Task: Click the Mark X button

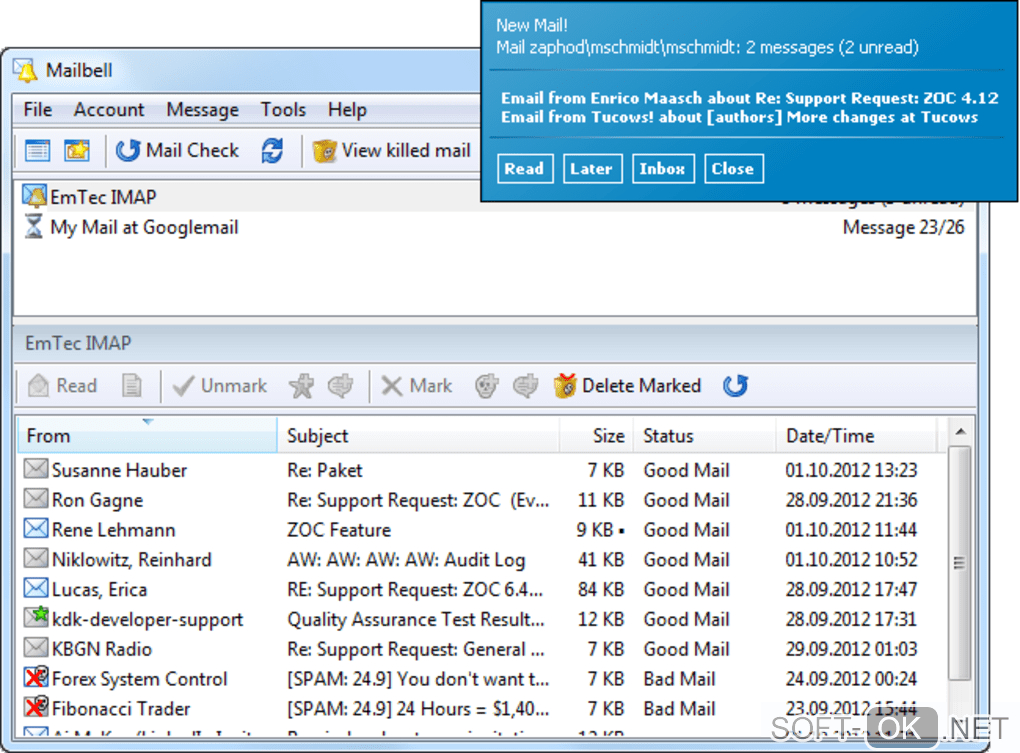Action: (416, 386)
